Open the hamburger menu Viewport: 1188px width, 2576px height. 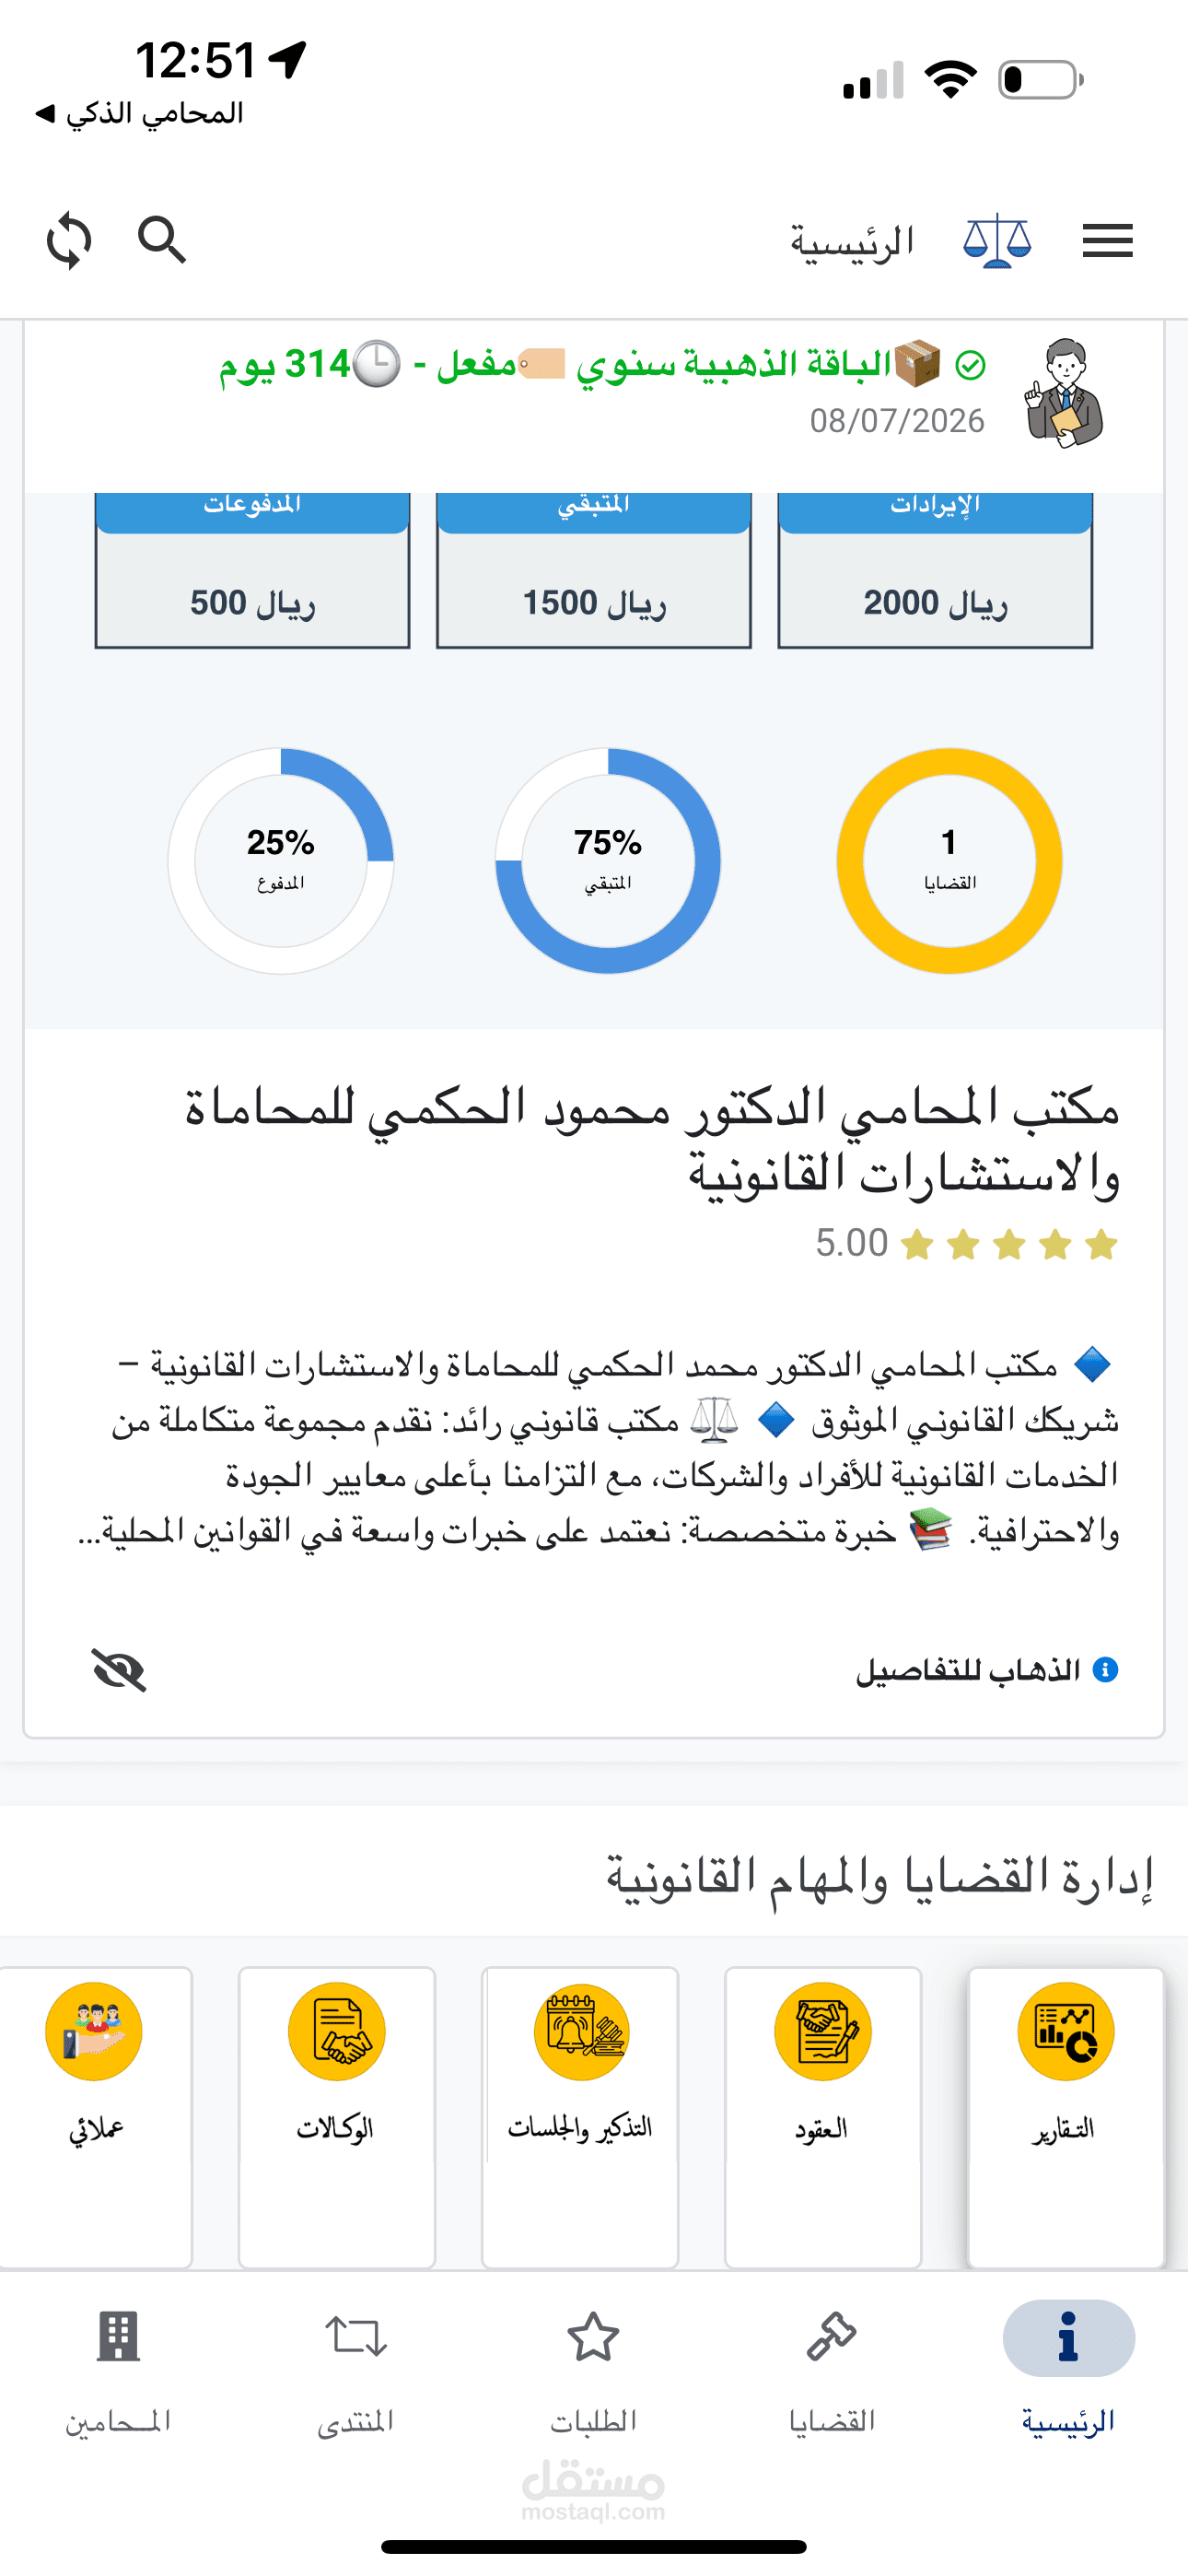pyautogui.click(x=1107, y=241)
